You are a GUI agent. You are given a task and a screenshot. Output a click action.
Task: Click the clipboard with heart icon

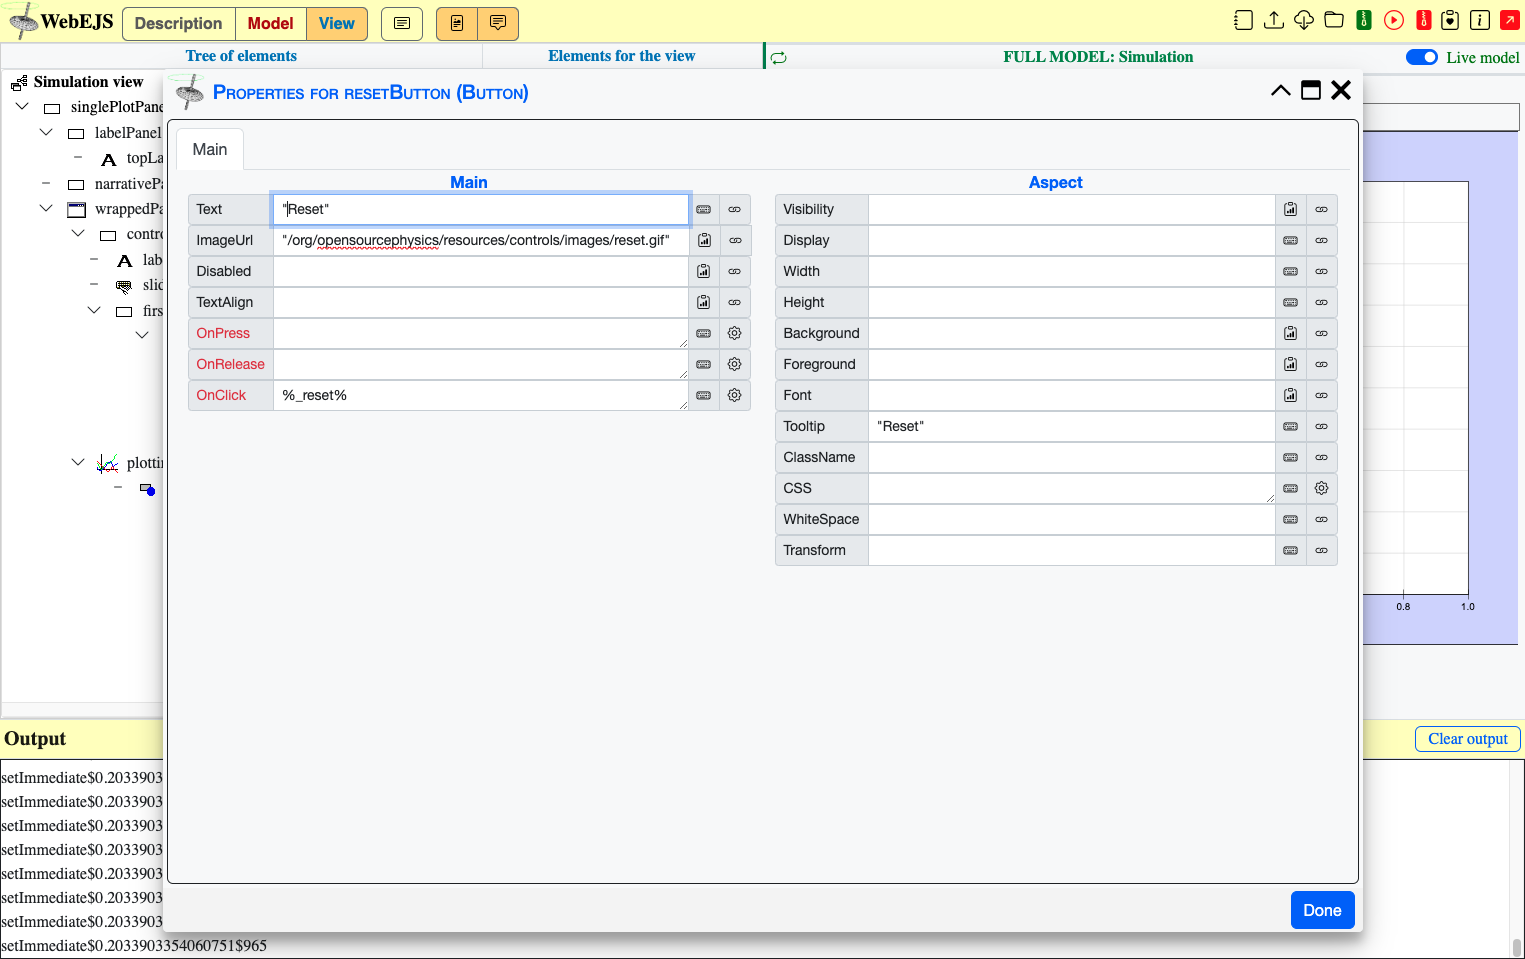(x=1450, y=20)
